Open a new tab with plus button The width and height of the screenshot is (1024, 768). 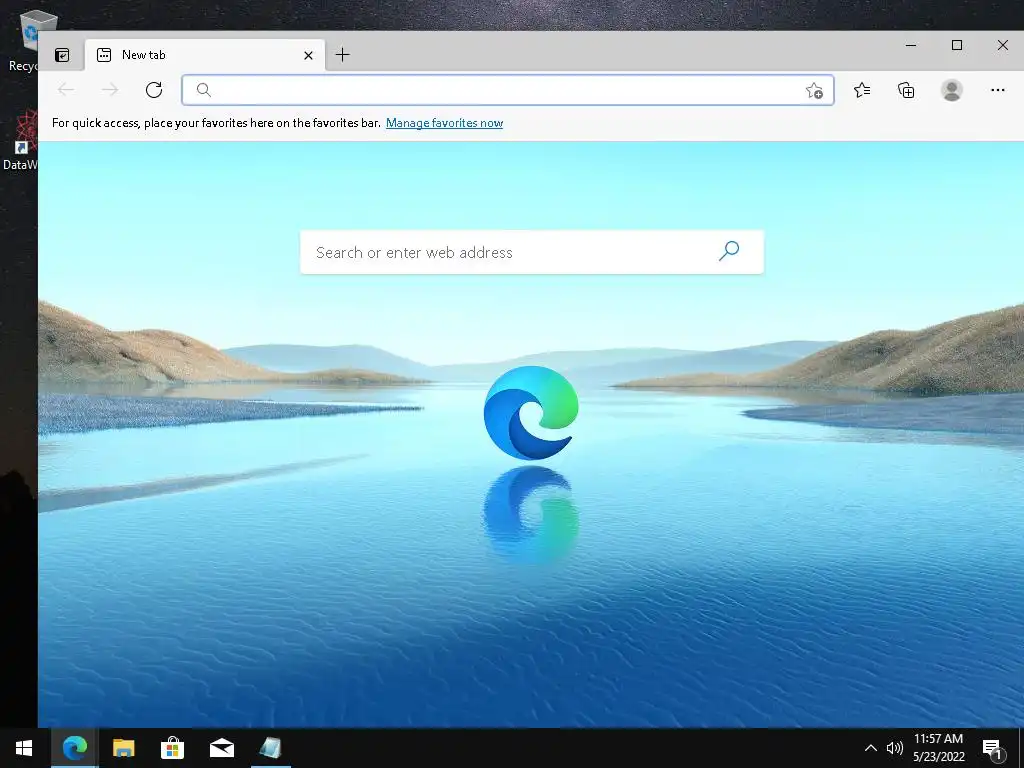tap(342, 55)
